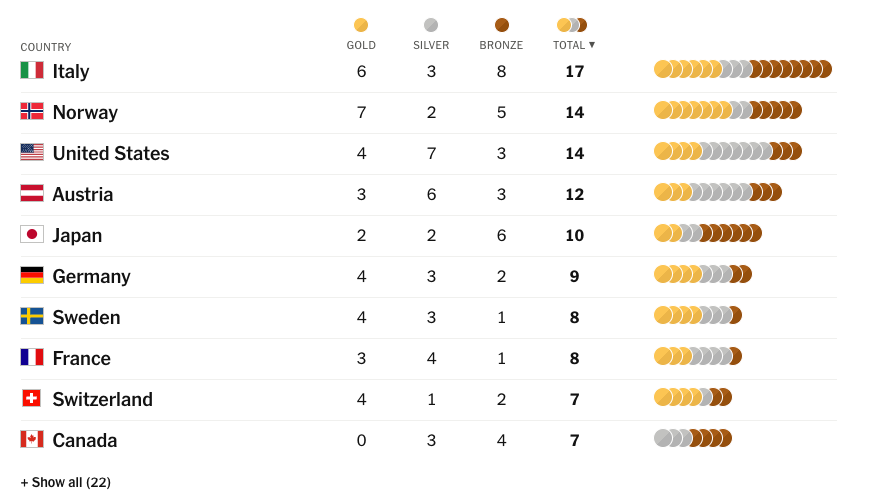Click Austria's total medal count 12
Image resolution: width=885 pixels, height=502 pixels.
574,194
